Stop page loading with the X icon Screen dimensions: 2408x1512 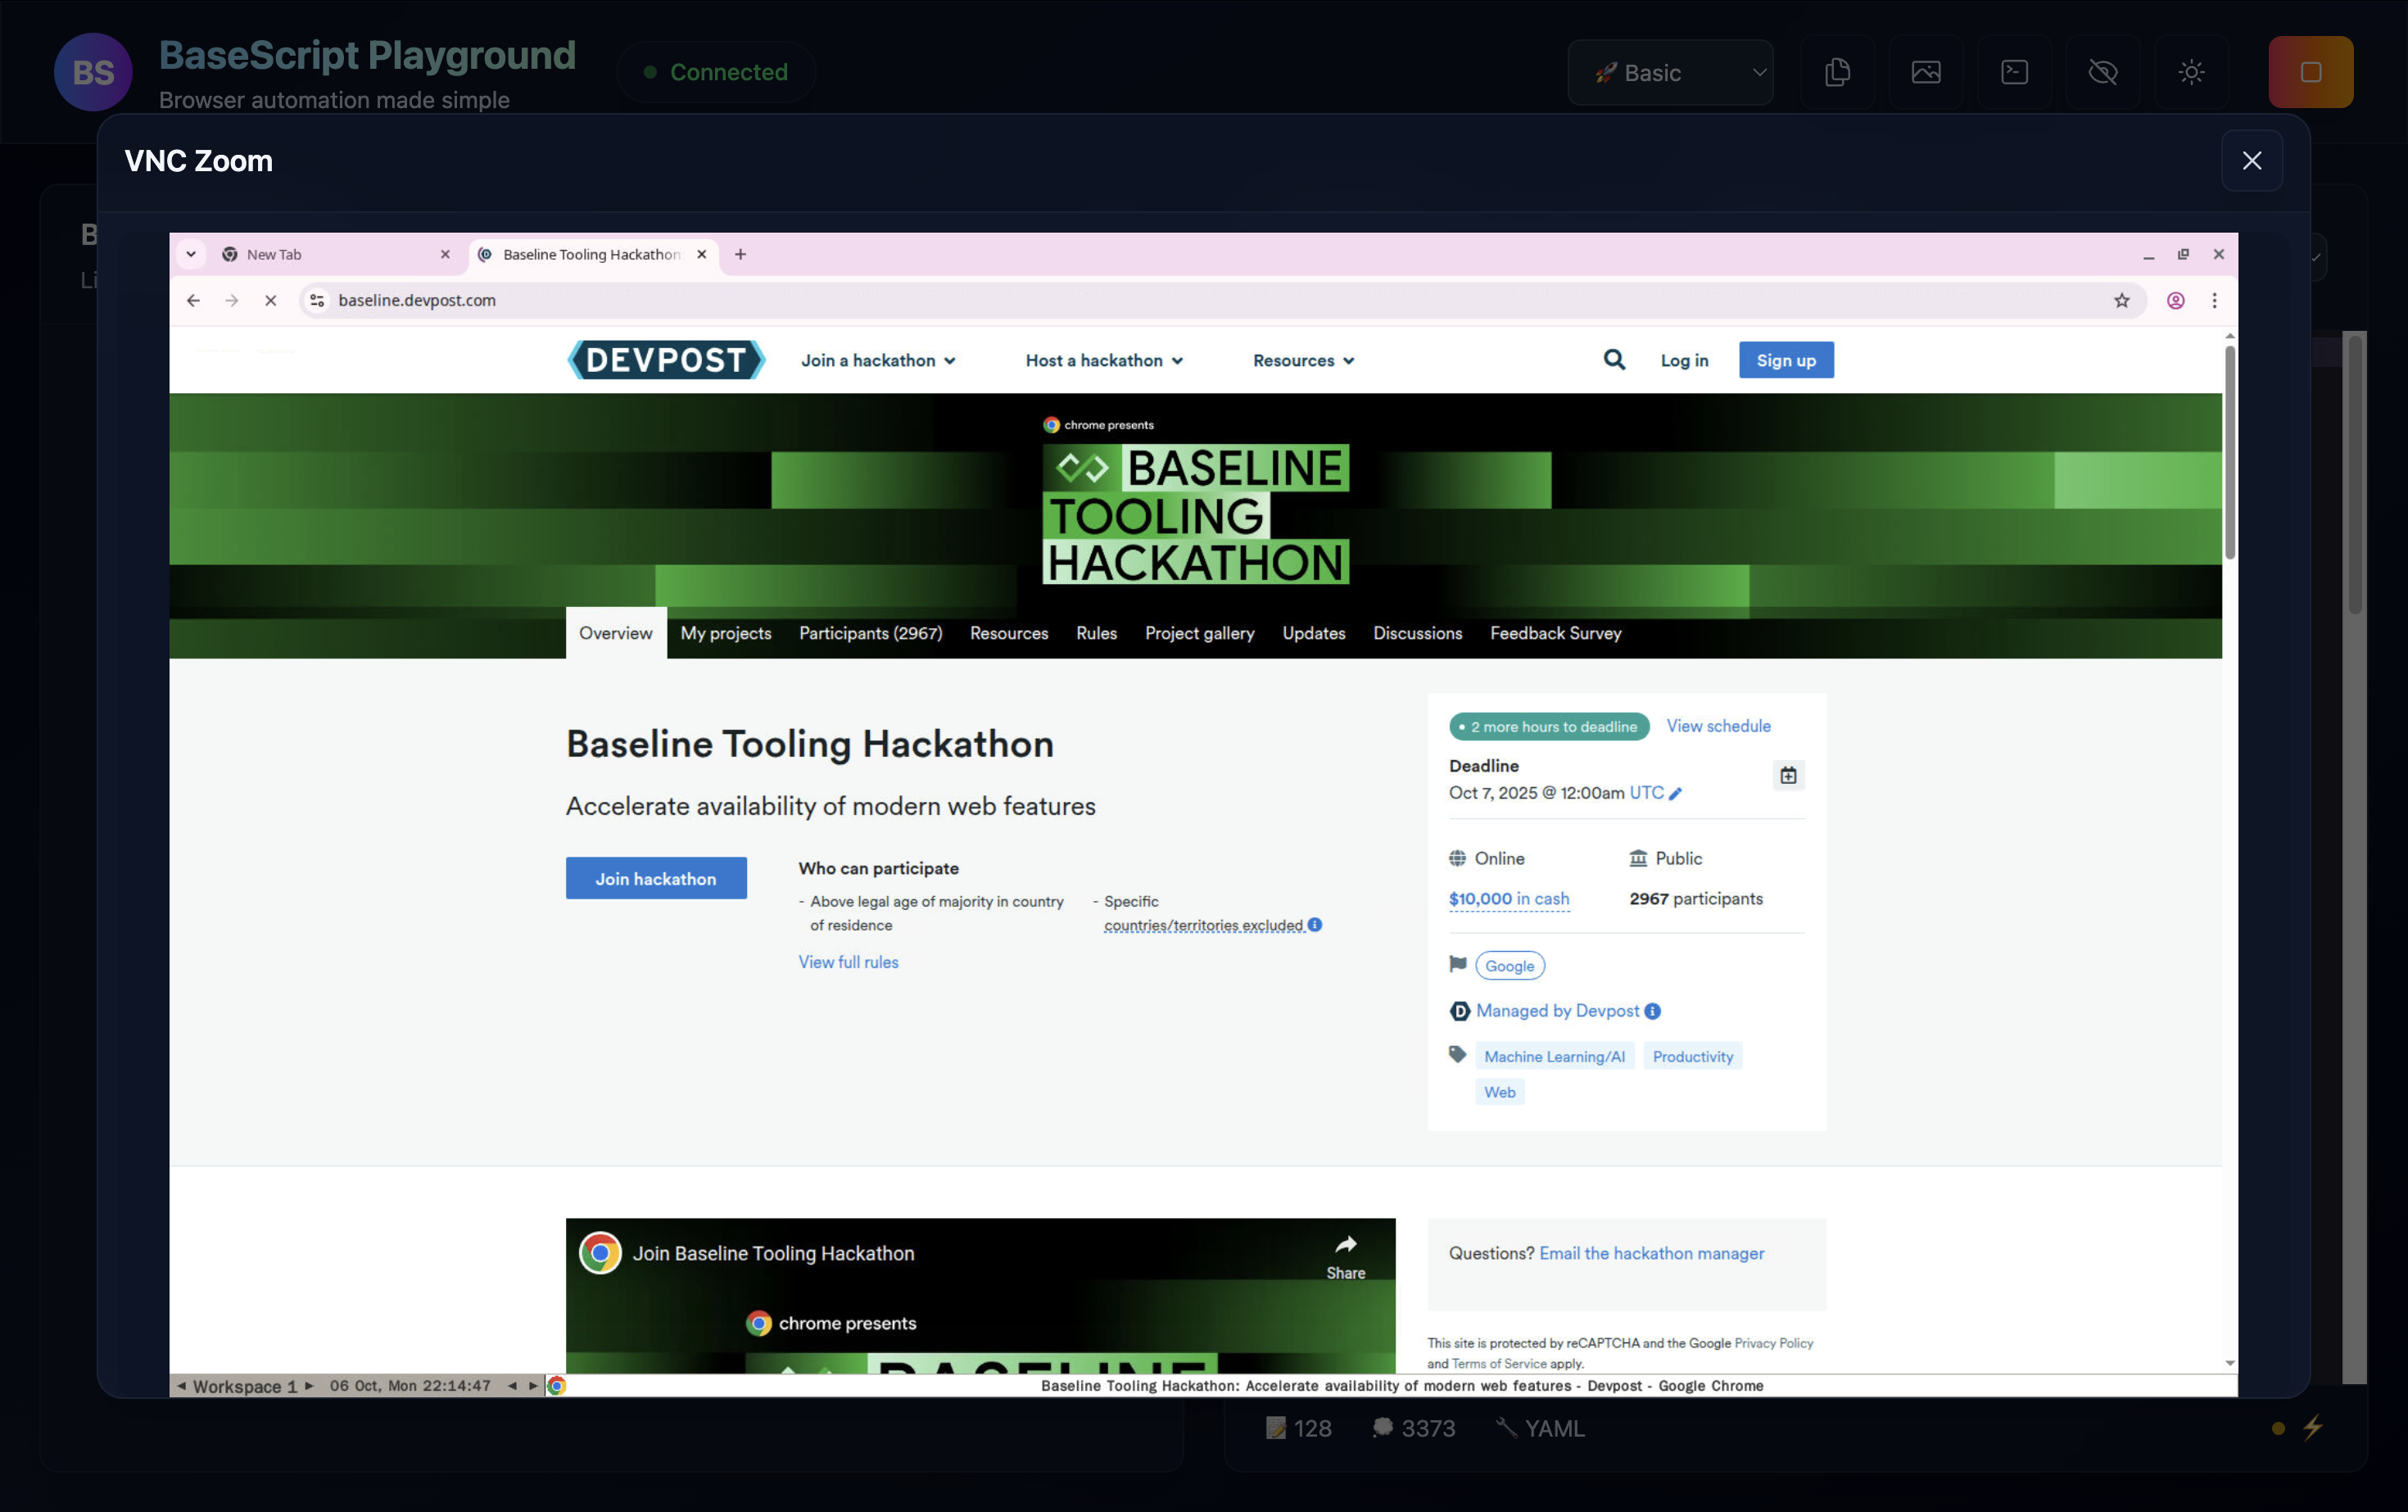[x=270, y=300]
